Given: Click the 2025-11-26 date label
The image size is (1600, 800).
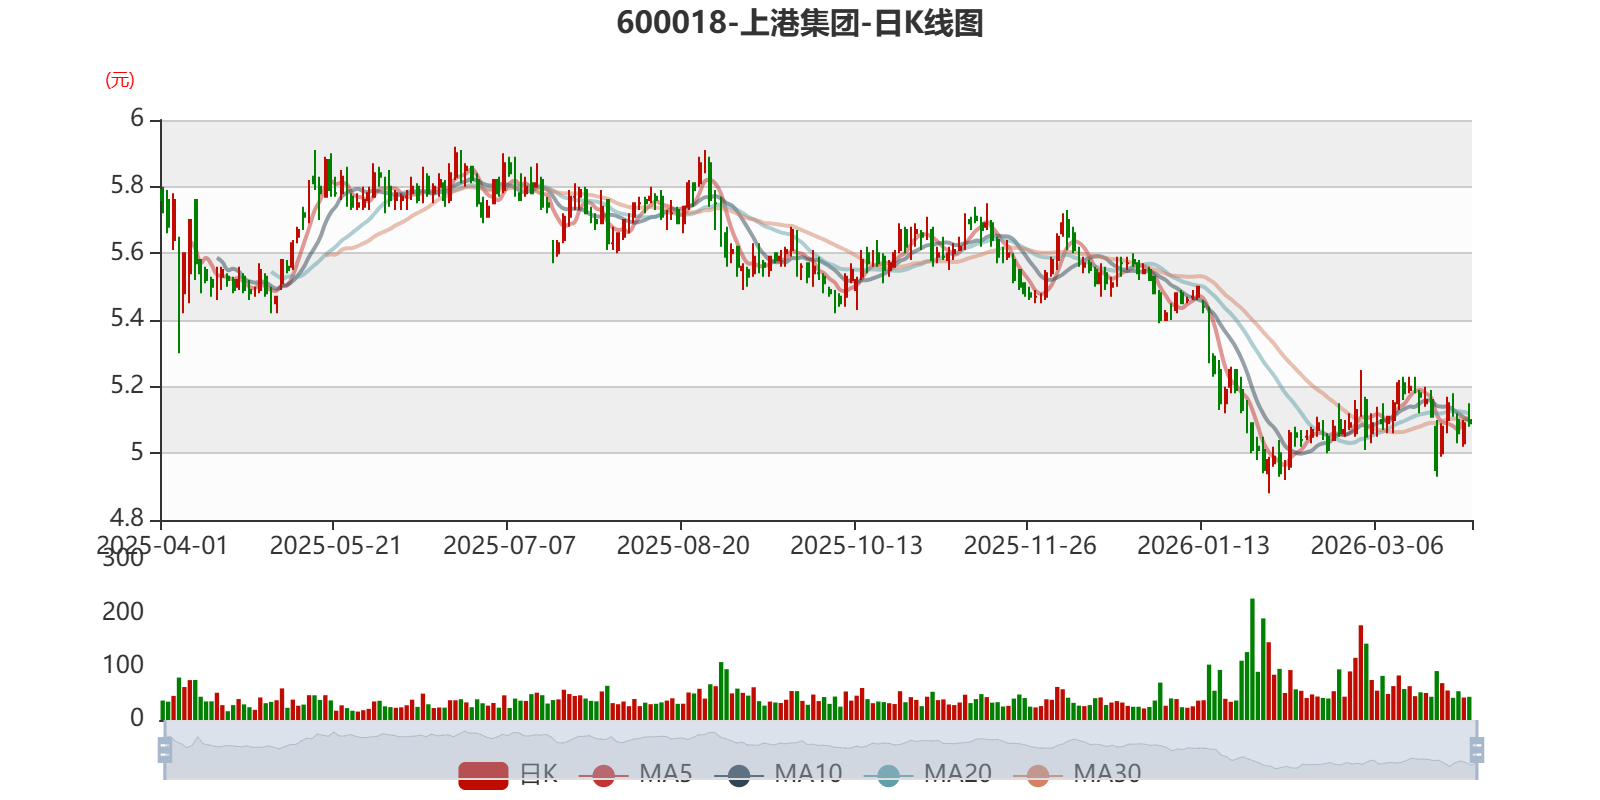Looking at the screenshot, I should (1030, 546).
